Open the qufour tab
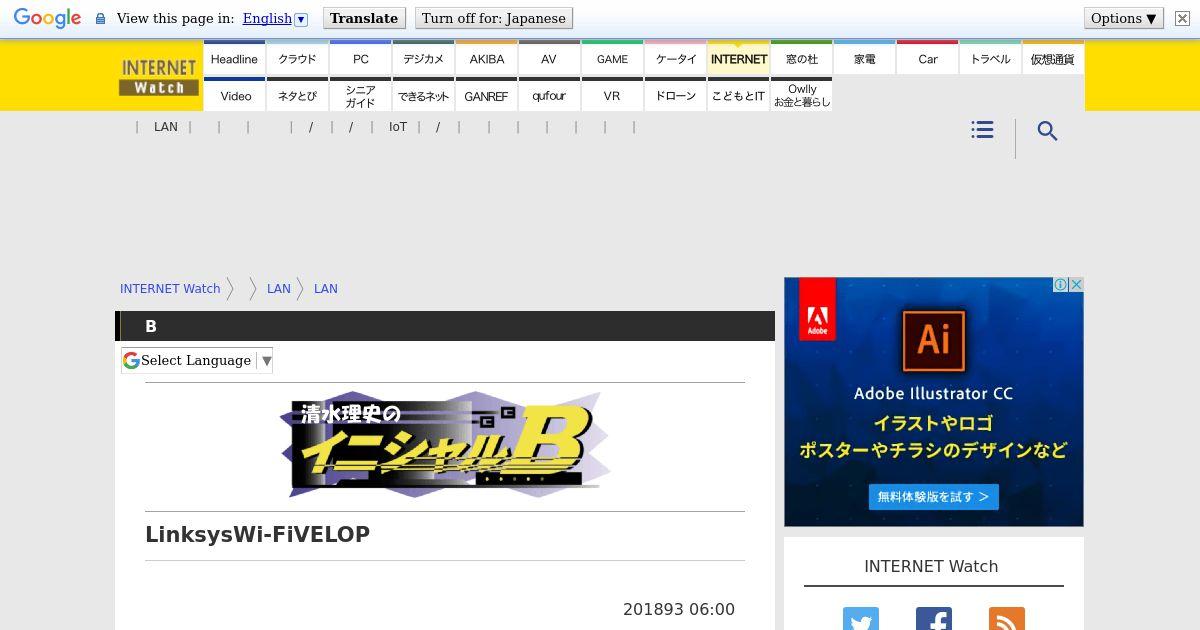This screenshot has width=1200, height=630. point(549,95)
